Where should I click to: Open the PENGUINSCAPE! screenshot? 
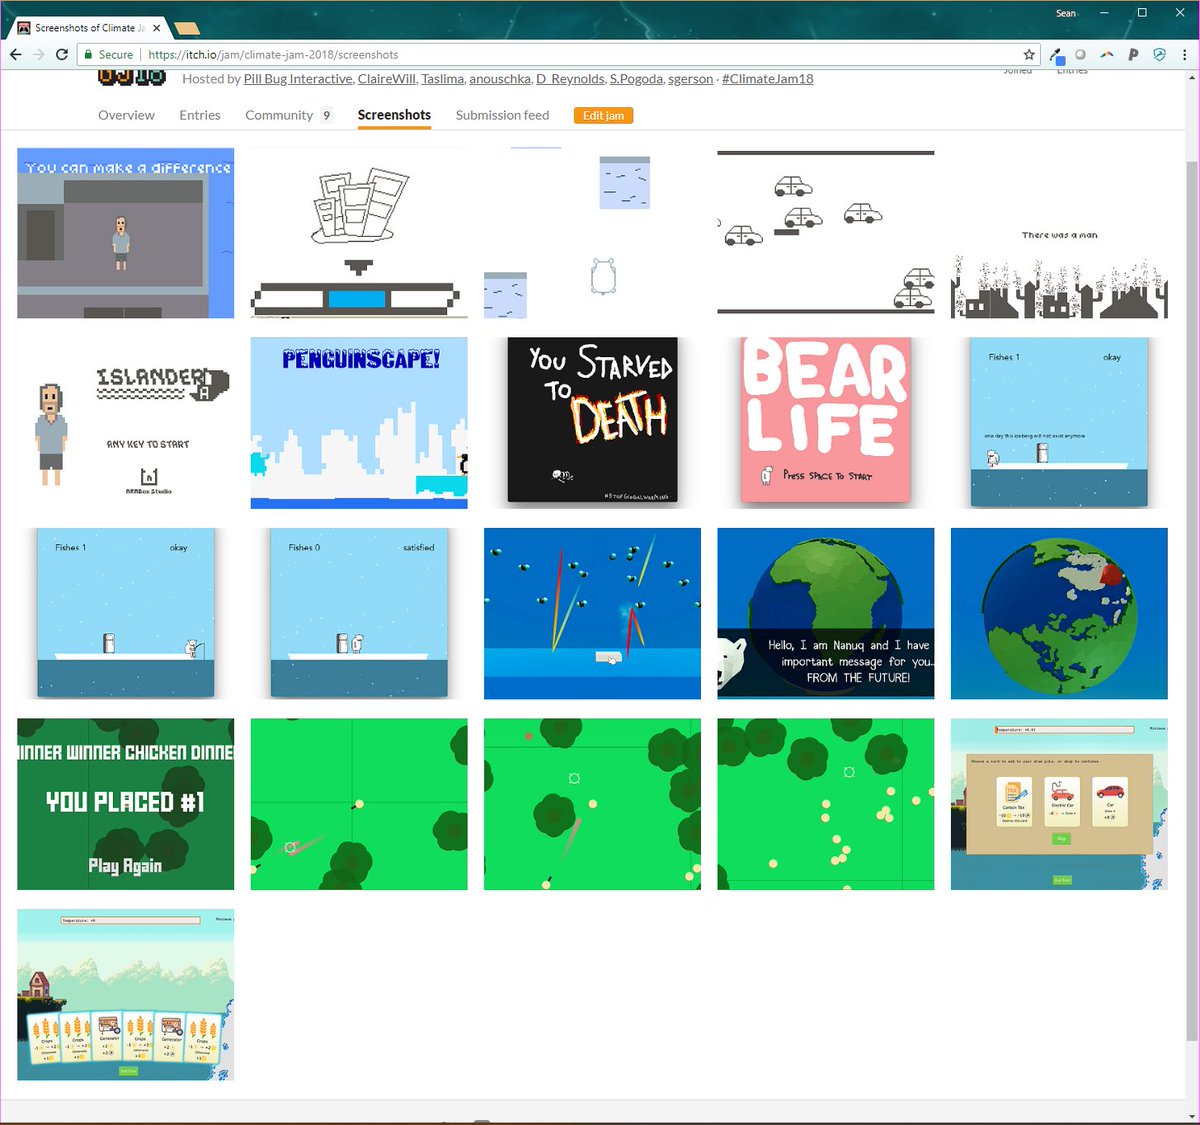click(x=359, y=423)
